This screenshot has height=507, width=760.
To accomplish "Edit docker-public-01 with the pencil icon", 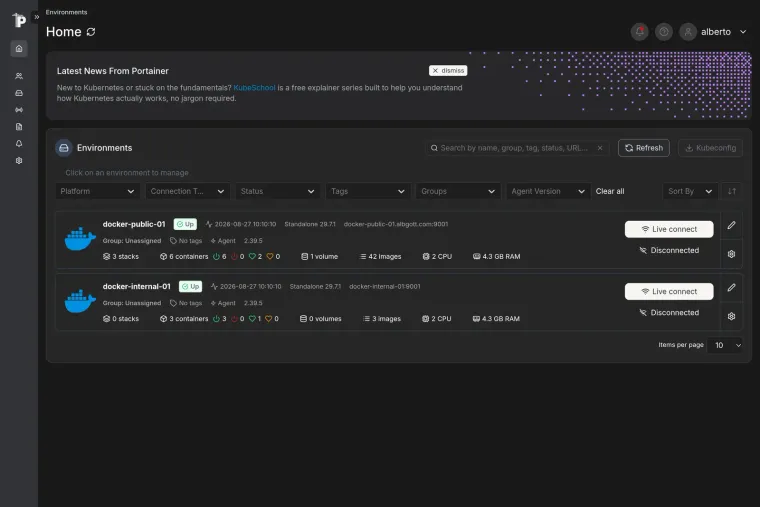I will (x=731, y=225).
